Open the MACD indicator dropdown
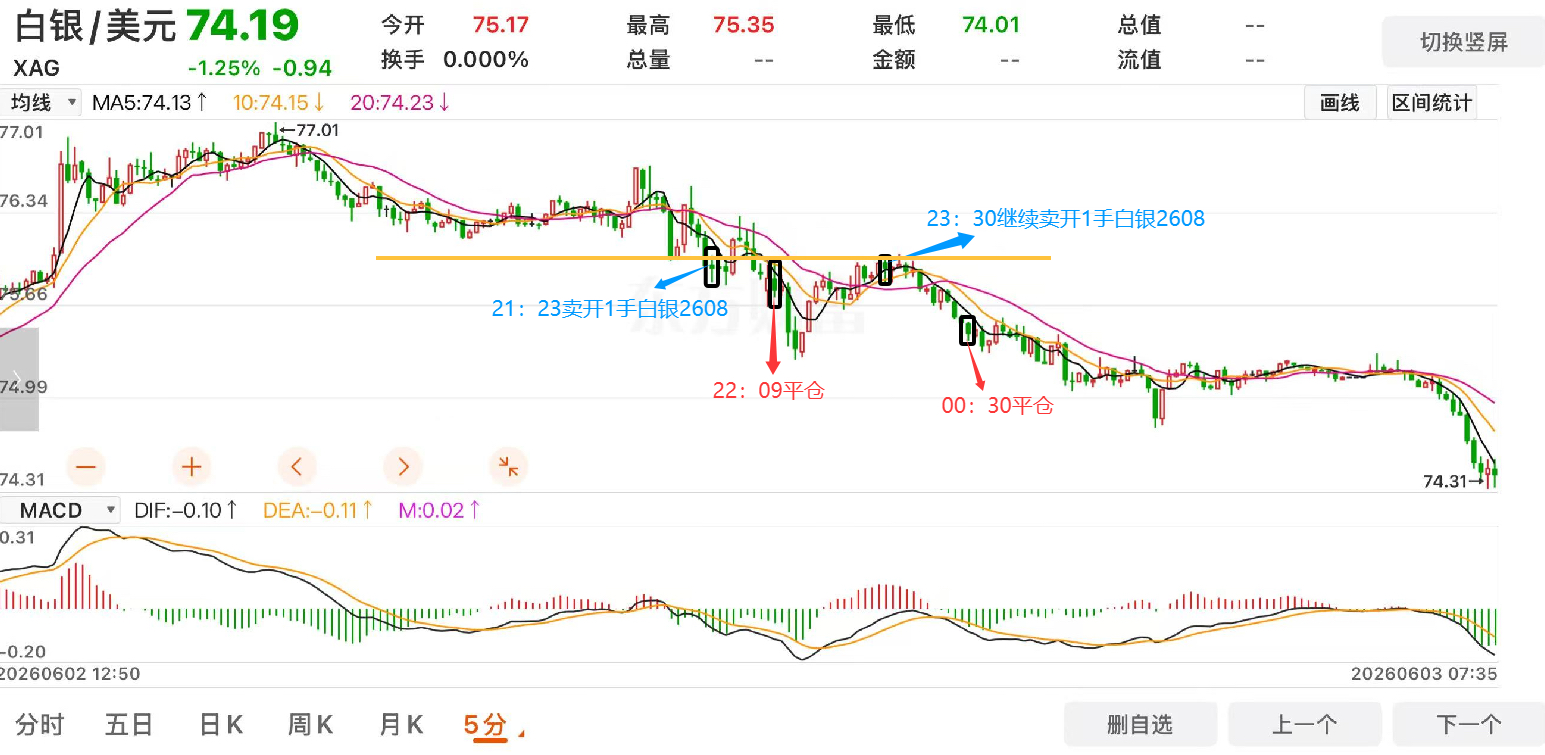Image resolution: width=1545 pixels, height=755 pixels. [x=62, y=511]
